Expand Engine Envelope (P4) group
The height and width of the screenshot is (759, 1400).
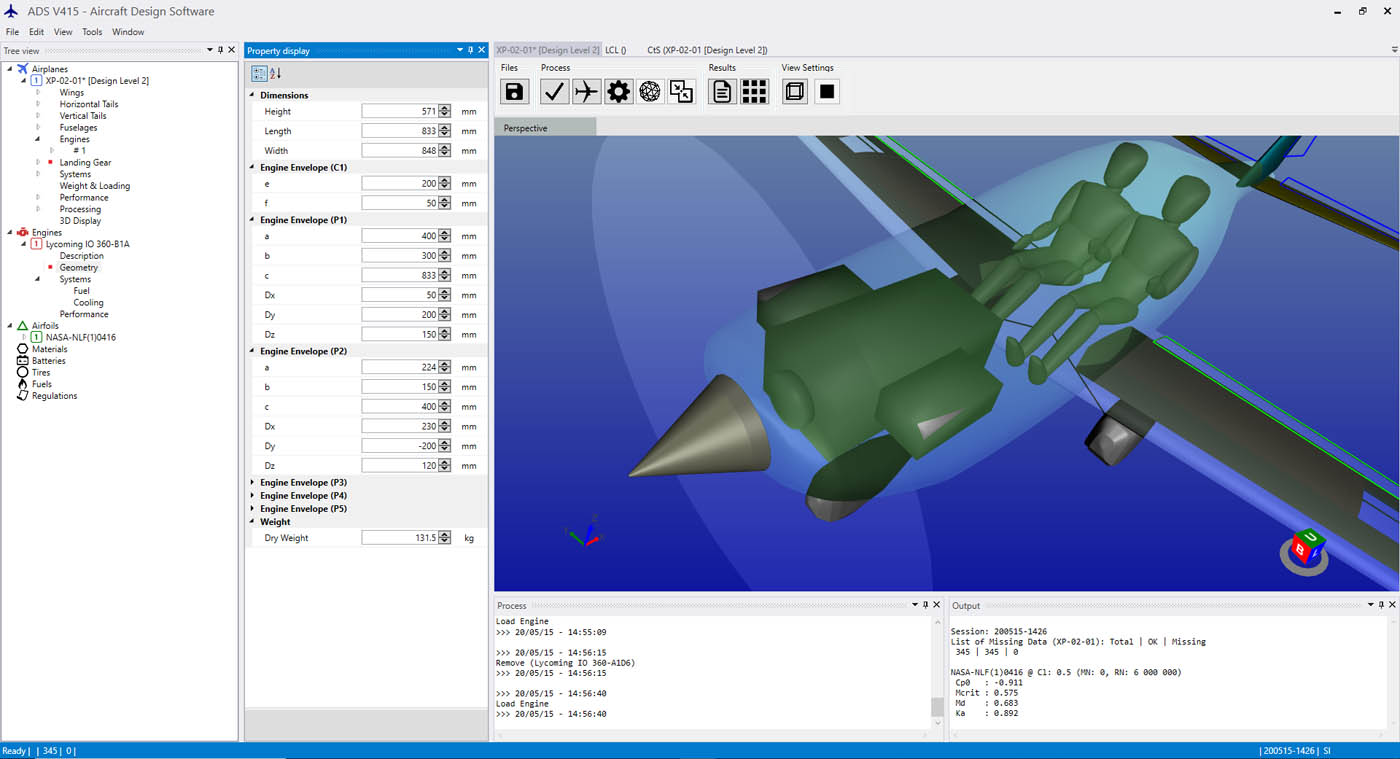252,496
